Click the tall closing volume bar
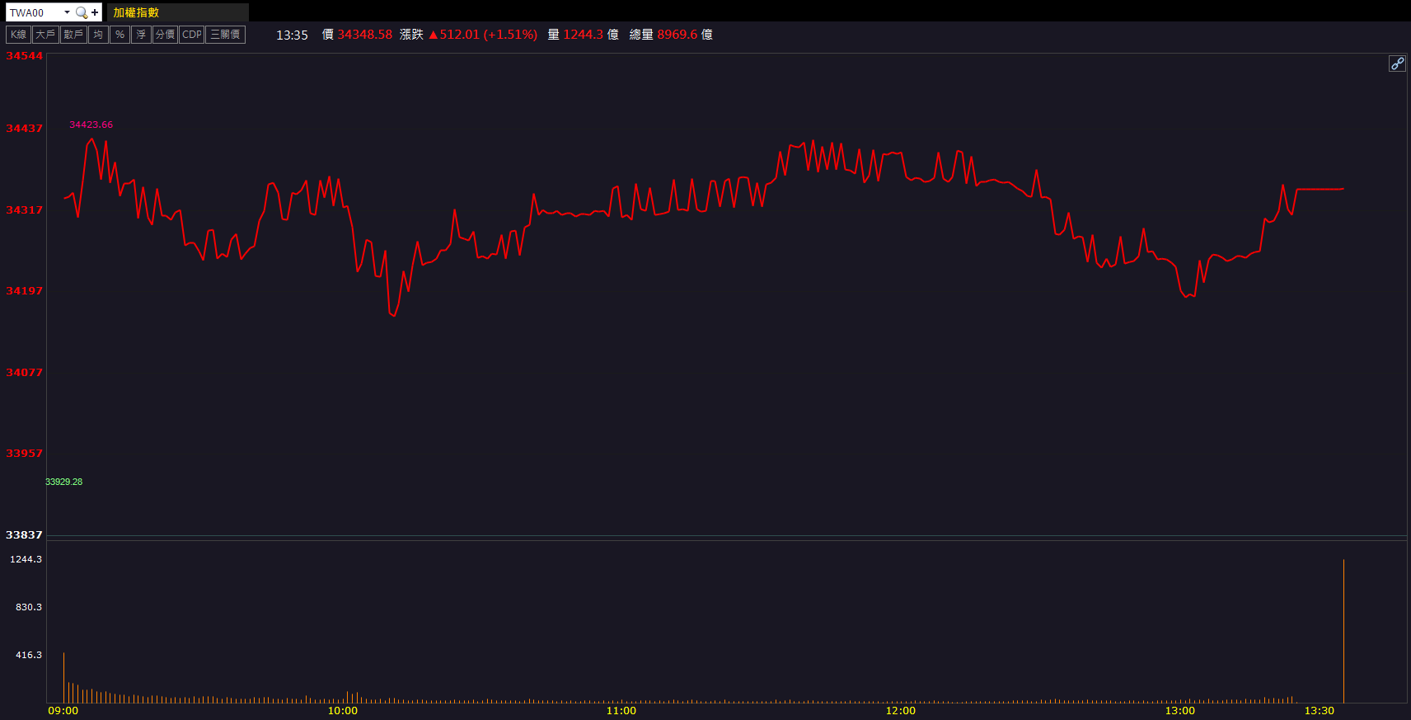Screen dimensions: 1411x720 (x=1343, y=631)
